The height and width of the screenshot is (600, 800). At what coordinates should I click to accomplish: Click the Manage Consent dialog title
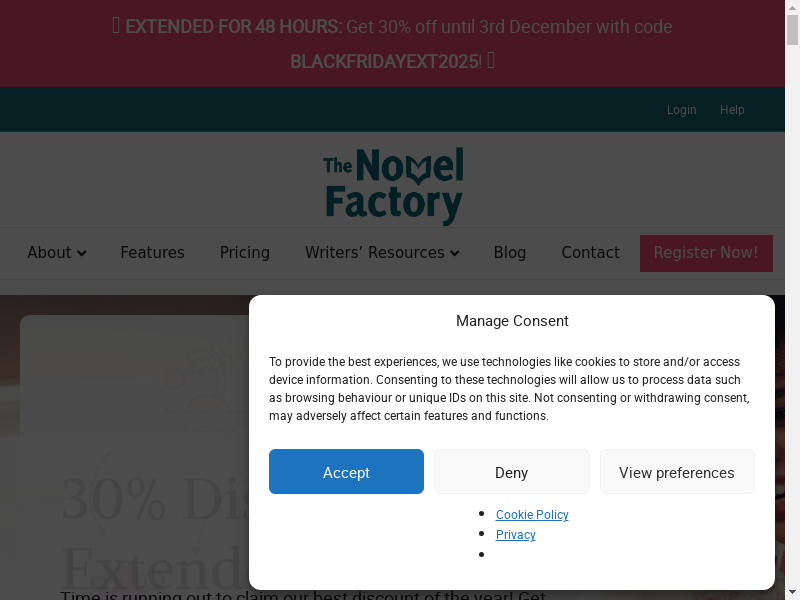point(512,321)
